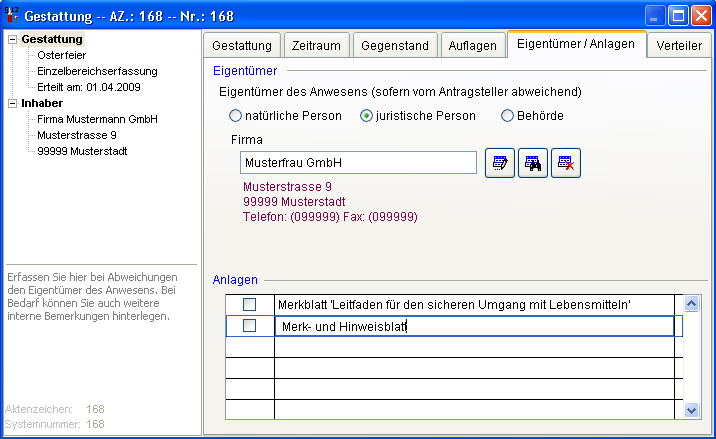Screen dimensions: 716x439
Task: Select the 'natürliche Person' radio button
Action: click(x=236, y=116)
